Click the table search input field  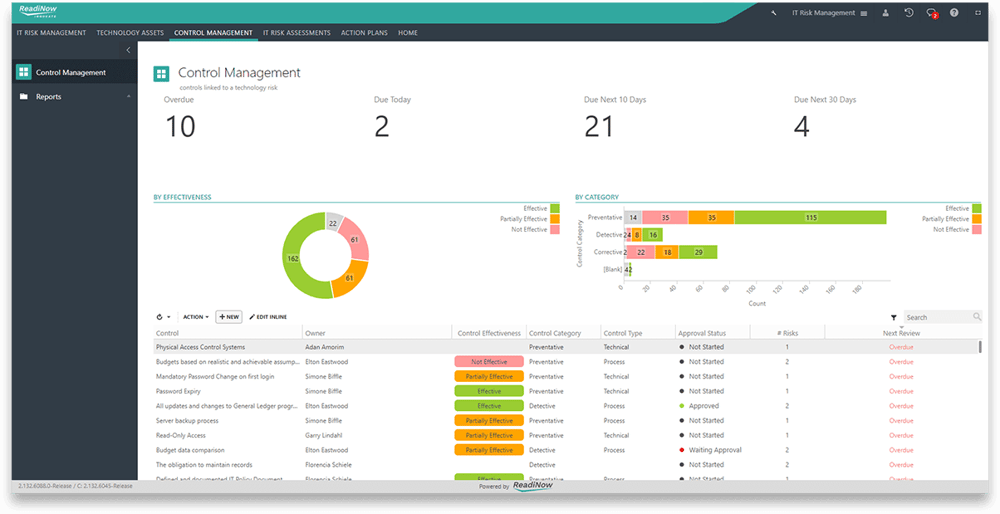pos(938,317)
